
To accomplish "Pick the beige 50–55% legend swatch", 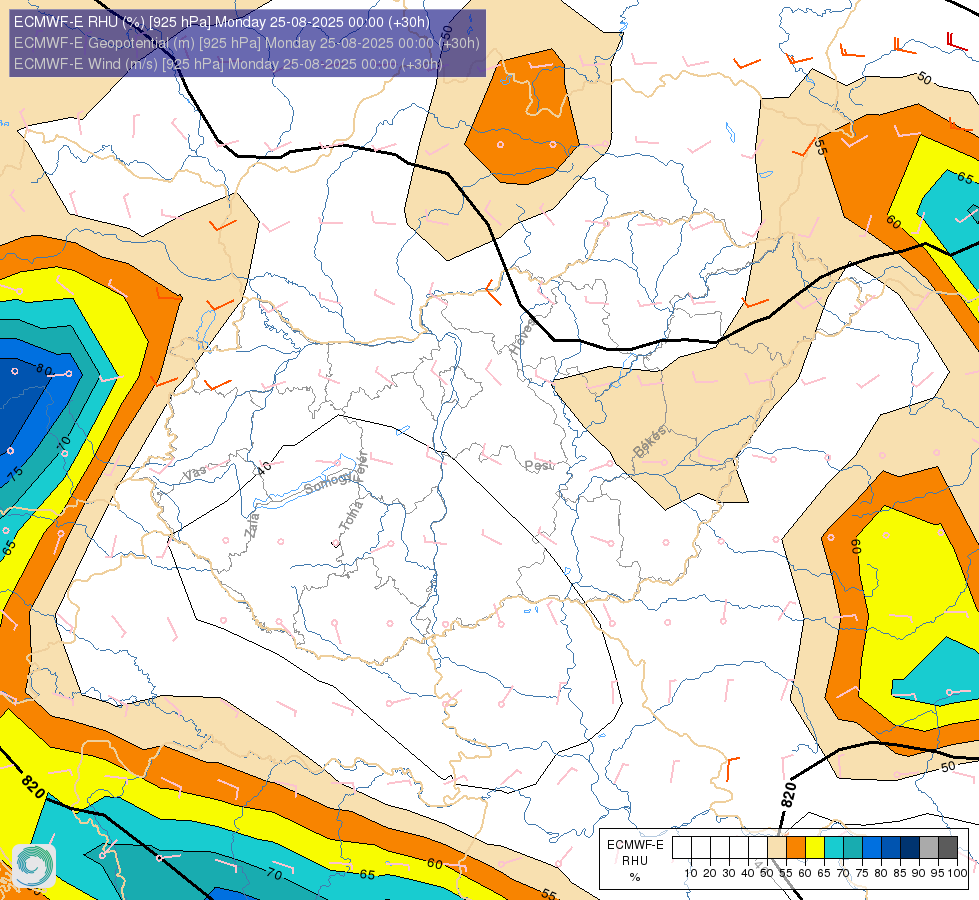I will (777, 848).
